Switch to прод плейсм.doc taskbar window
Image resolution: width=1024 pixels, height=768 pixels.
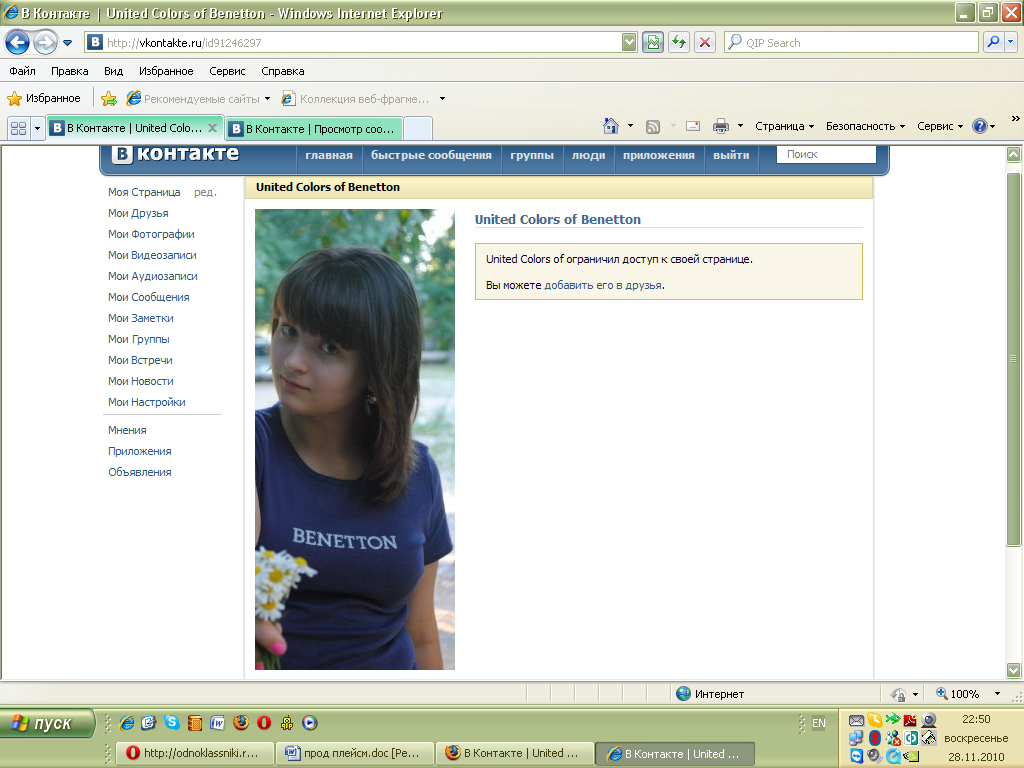pos(354,753)
